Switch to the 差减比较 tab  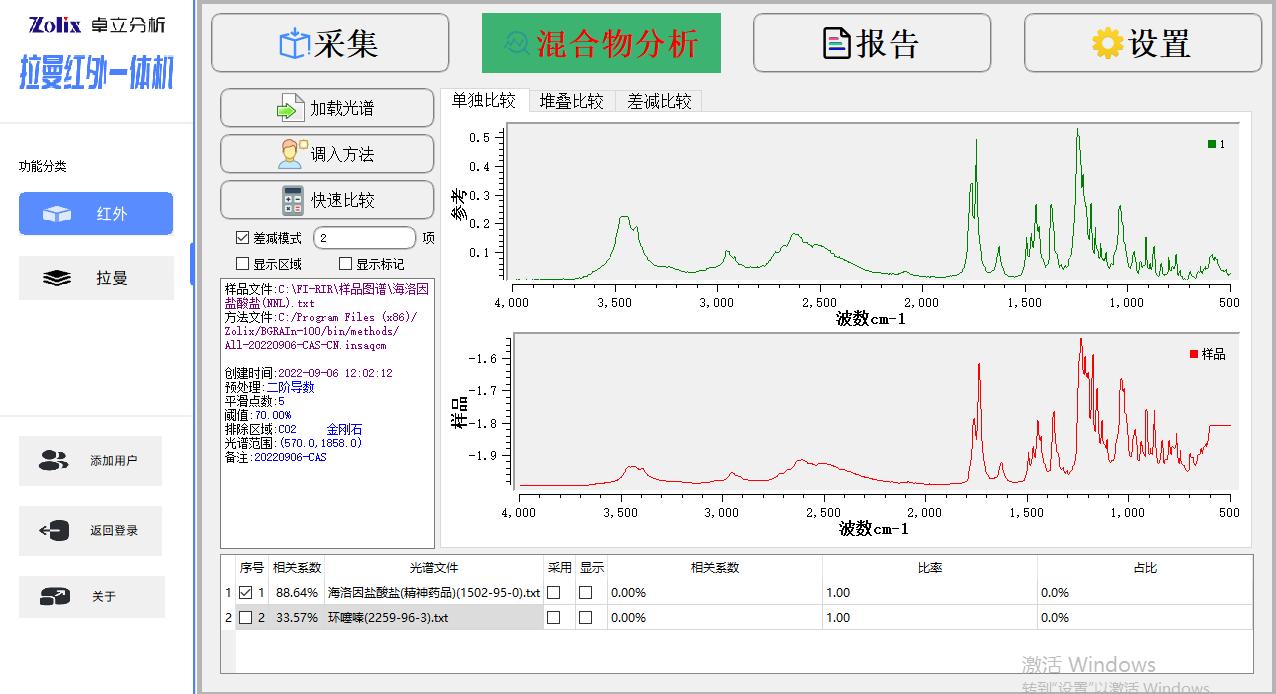(x=659, y=101)
